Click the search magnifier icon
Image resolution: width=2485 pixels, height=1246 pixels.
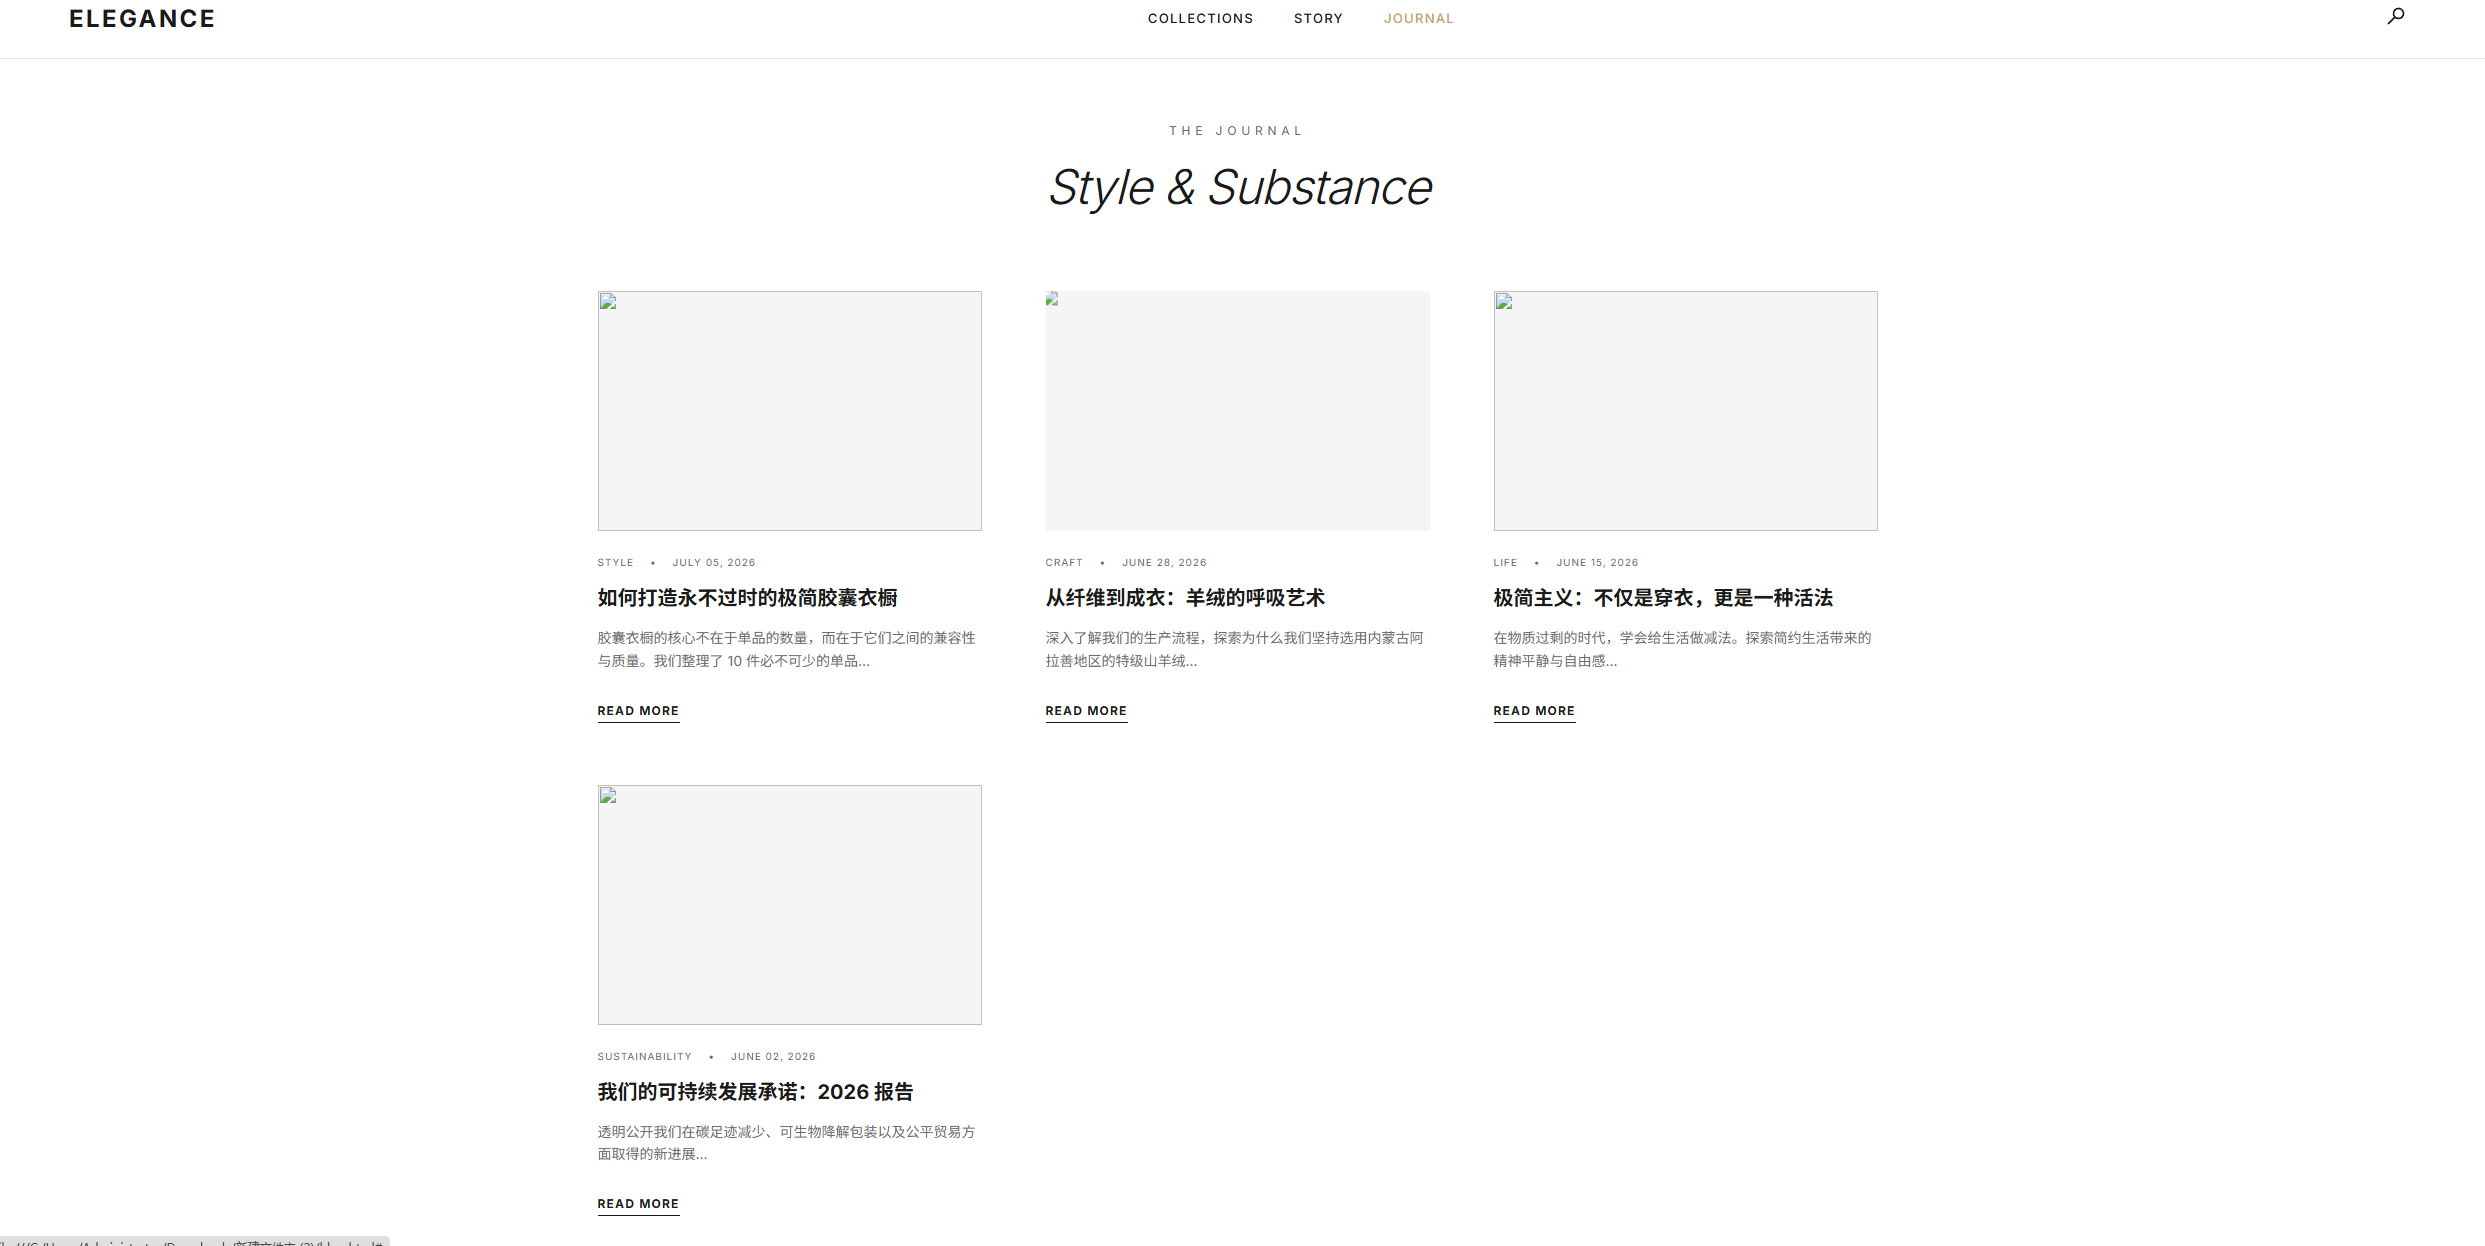tap(2395, 16)
